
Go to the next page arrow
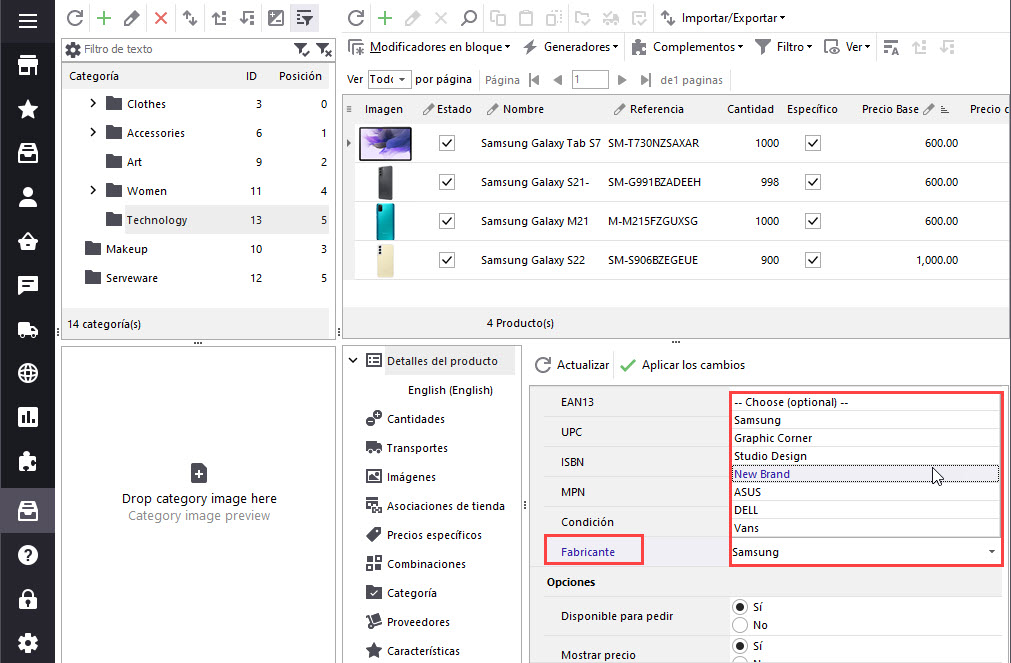tap(622, 80)
